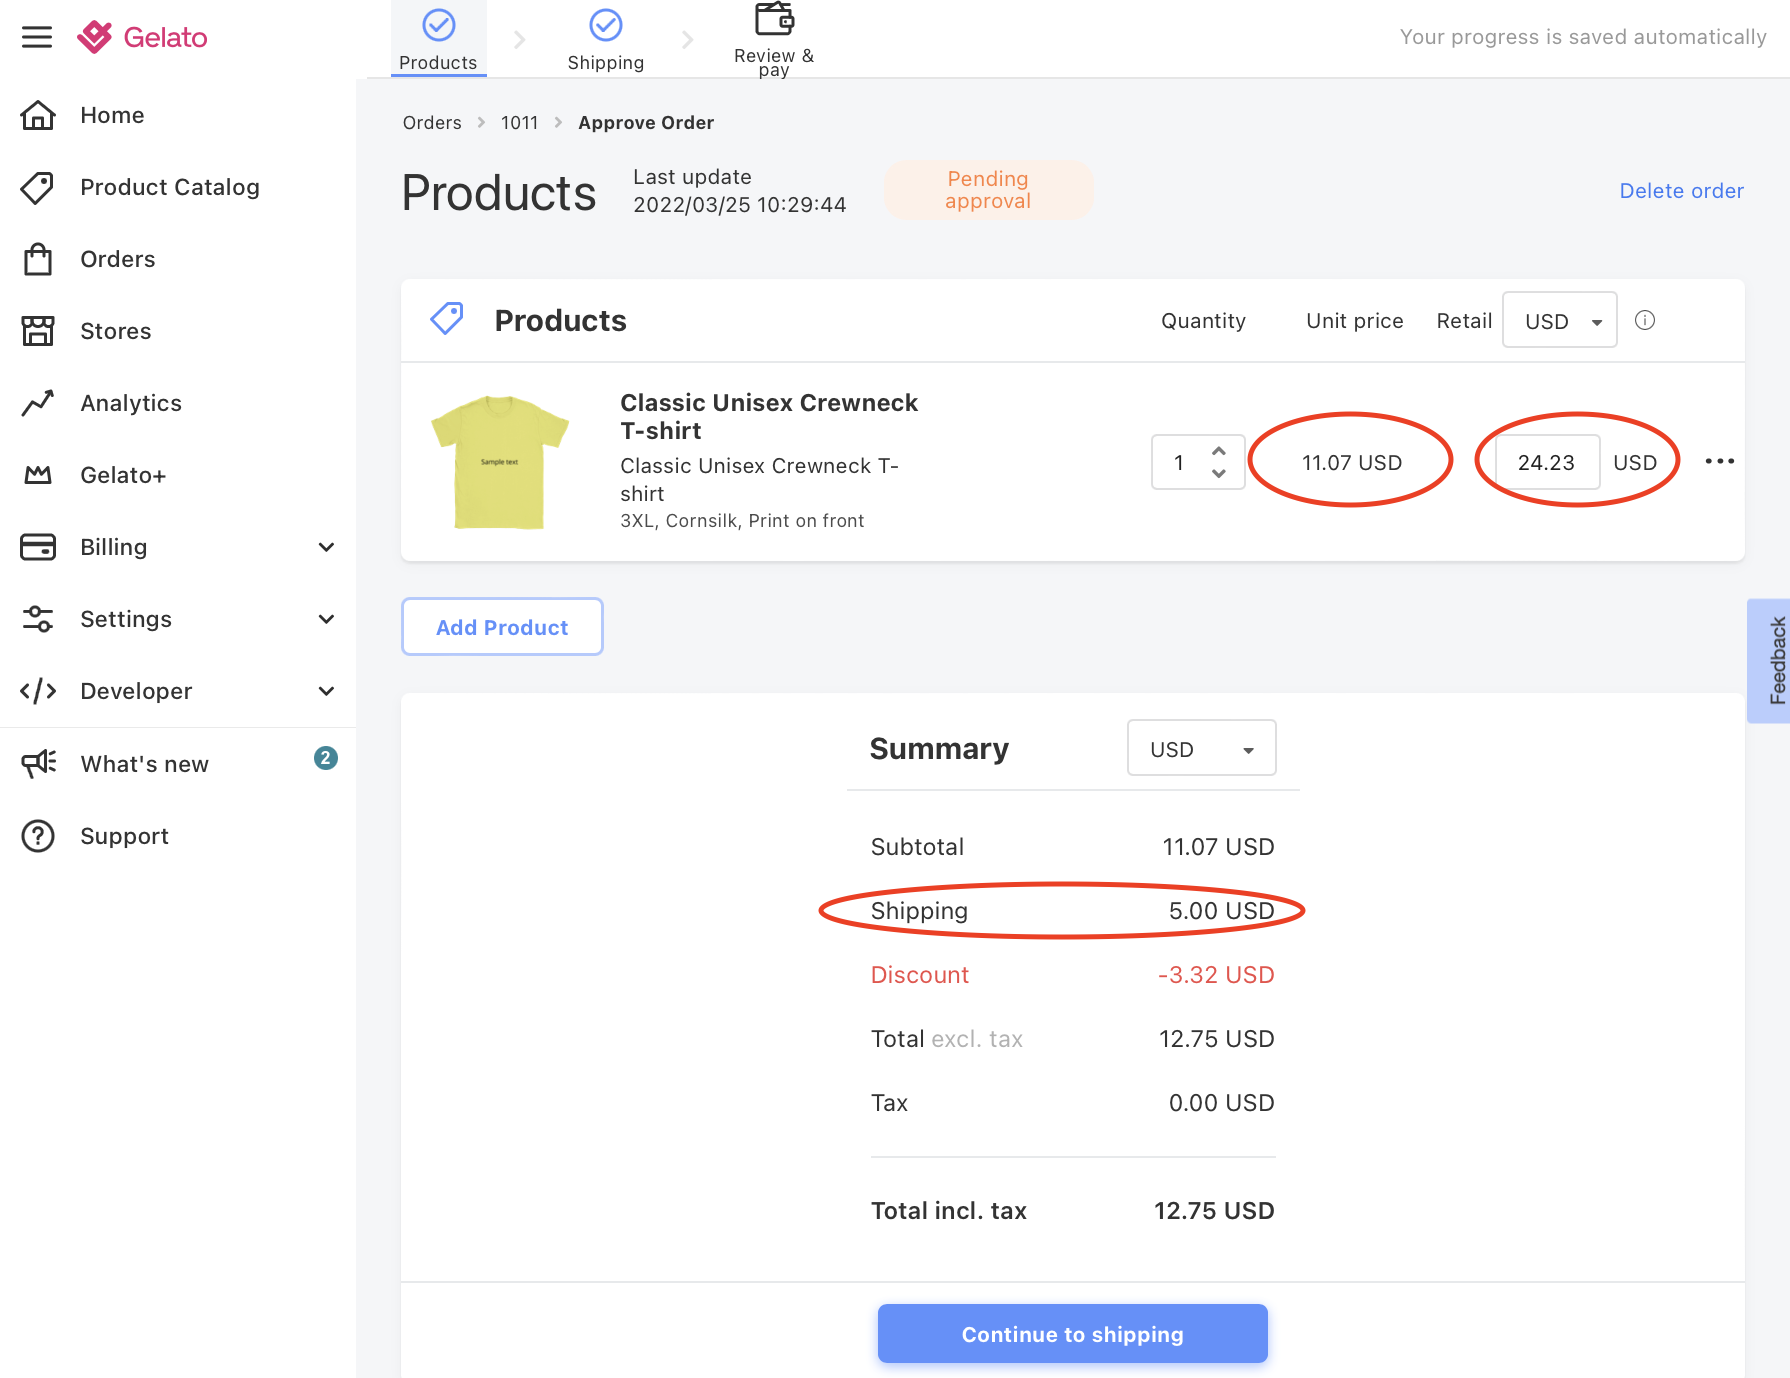1790x1378 pixels.
Task: Click the Orders breadcrumb link
Action: (432, 122)
